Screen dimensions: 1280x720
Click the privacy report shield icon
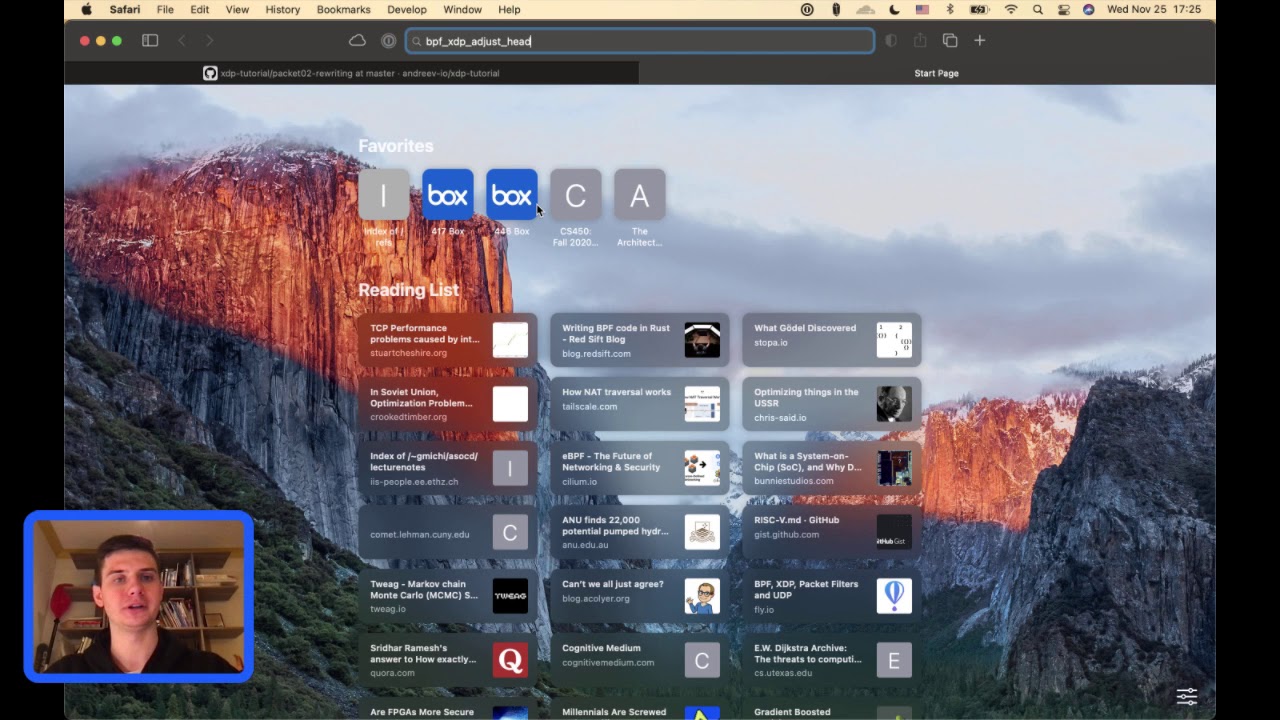point(891,41)
